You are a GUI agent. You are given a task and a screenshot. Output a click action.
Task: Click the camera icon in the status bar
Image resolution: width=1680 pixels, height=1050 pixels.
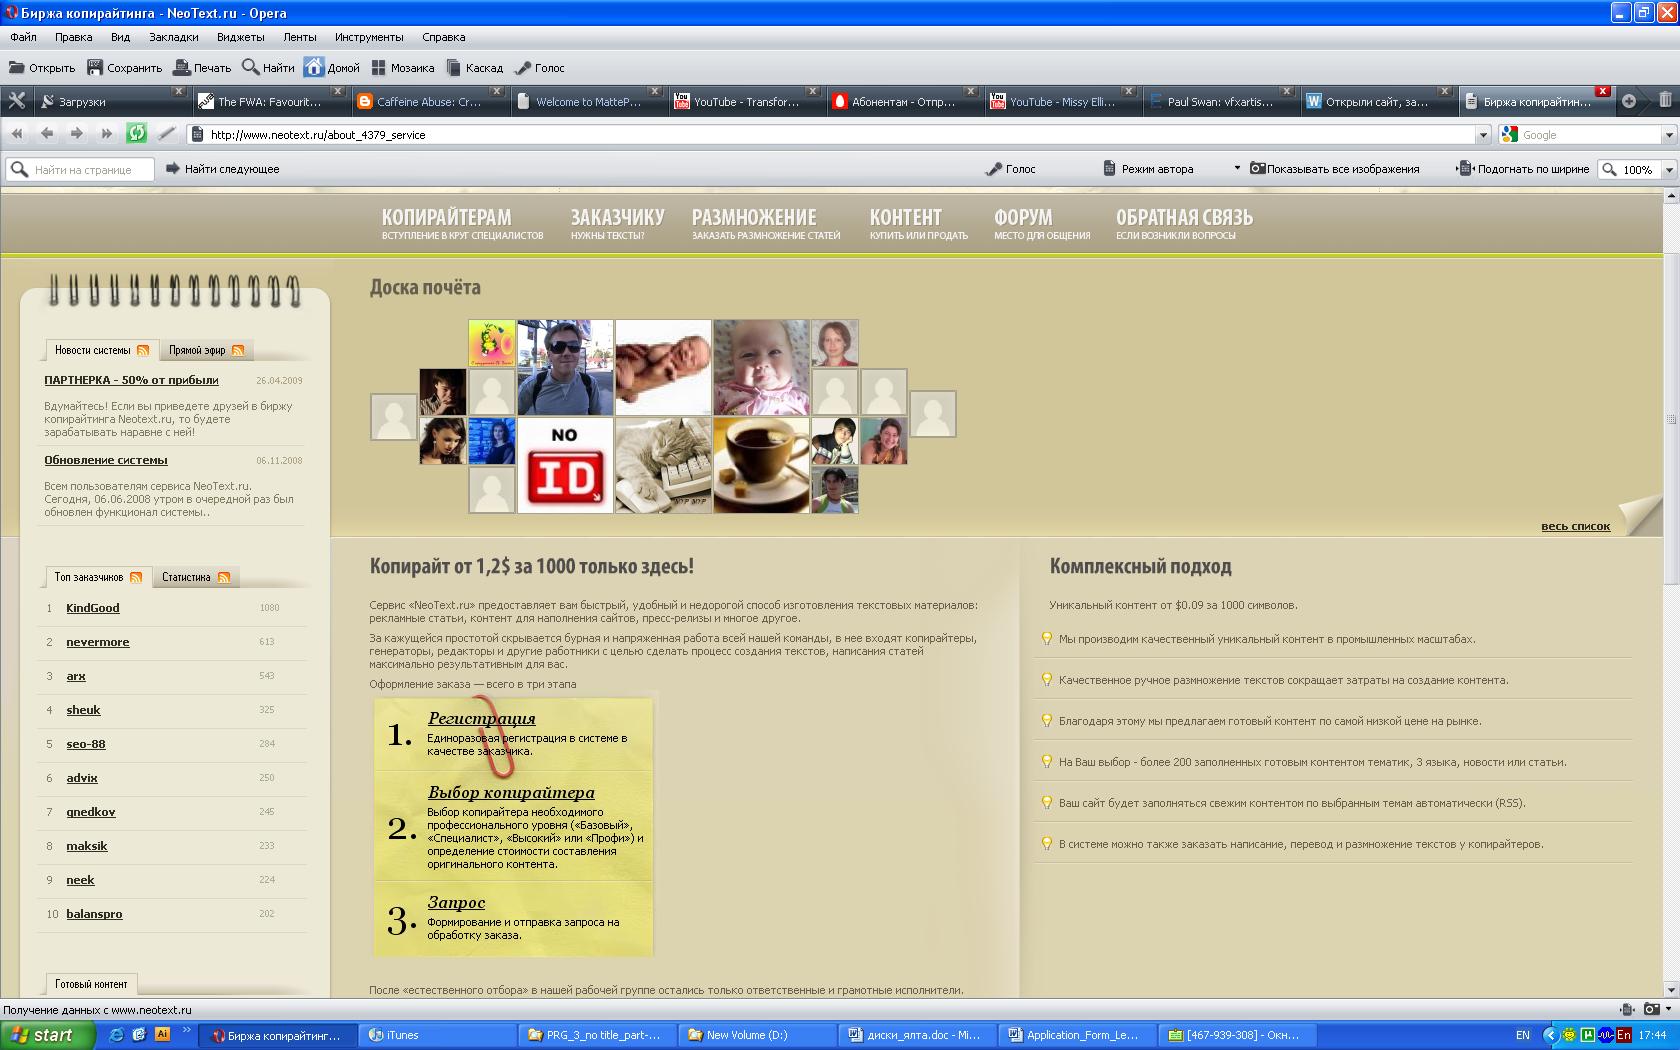(x=1653, y=1010)
